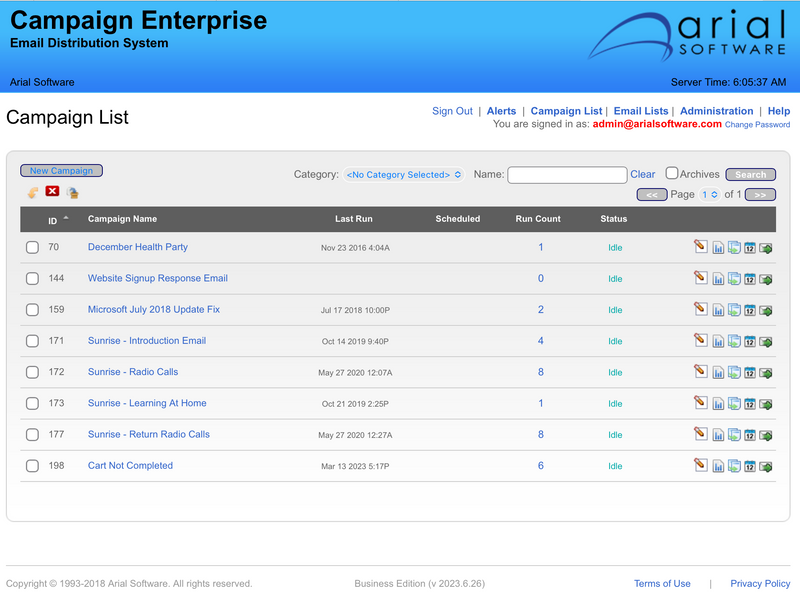Edit Sunrise - Return Radio Calls with pencil icon
The width and height of the screenshot is (800, 600).
pyautogui.click(x=701, y=433)
